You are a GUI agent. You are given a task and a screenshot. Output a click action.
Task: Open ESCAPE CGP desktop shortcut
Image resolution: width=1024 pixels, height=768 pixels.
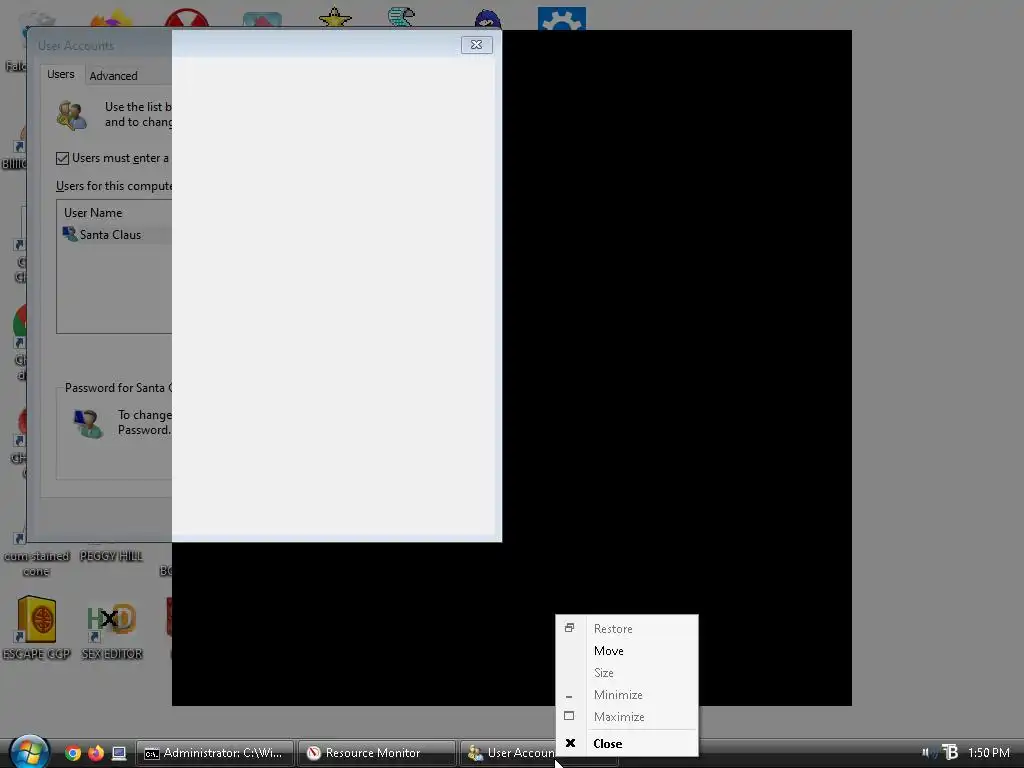(37, 628)
